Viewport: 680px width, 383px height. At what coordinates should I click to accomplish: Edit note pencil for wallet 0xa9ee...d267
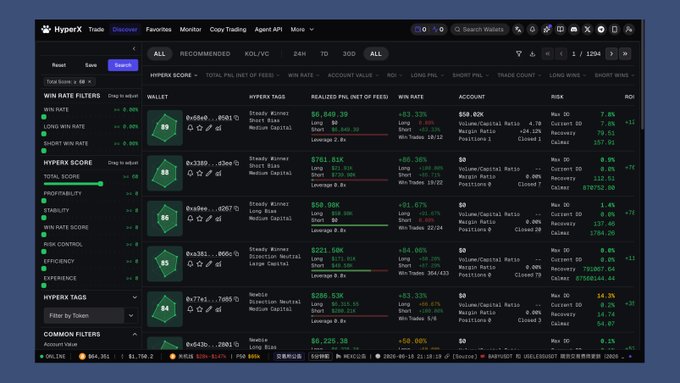coord(209,219)
